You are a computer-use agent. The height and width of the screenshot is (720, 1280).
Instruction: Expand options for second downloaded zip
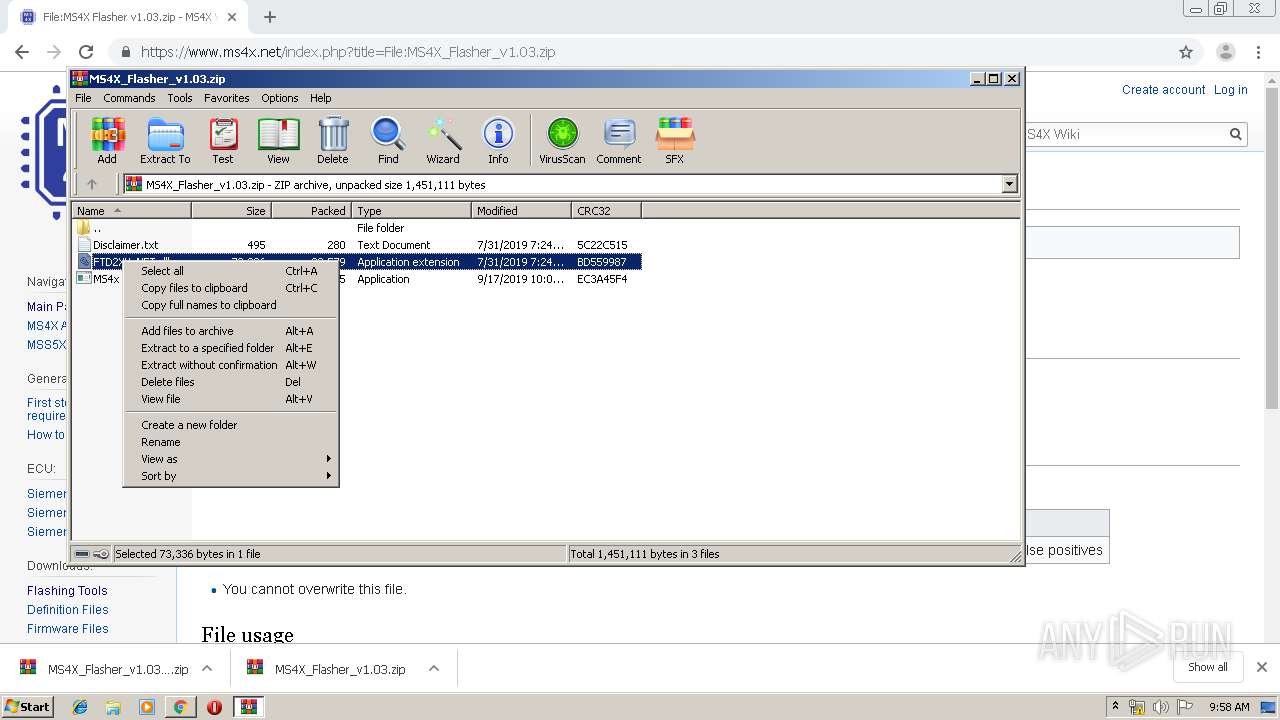point(434,668)
